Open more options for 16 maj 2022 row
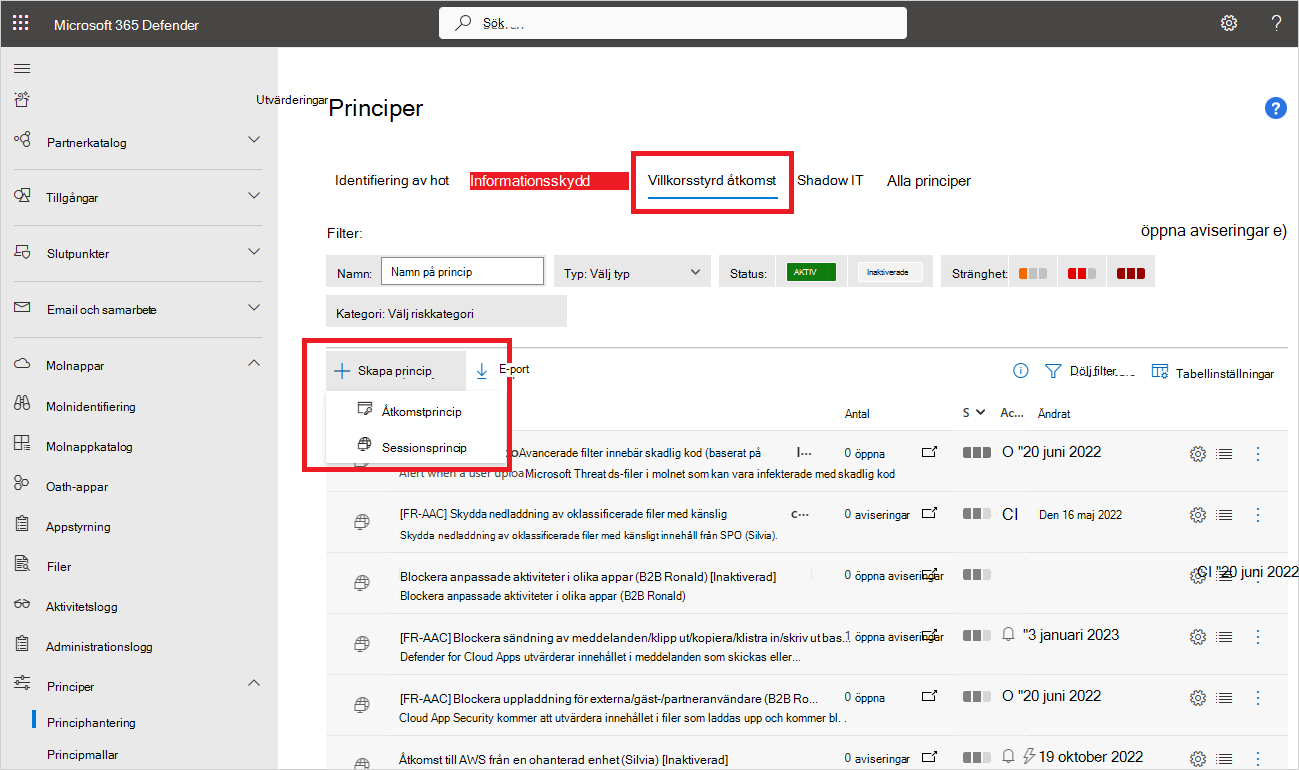Screen dimensions: 1299x770 [x=1258, y=515]
